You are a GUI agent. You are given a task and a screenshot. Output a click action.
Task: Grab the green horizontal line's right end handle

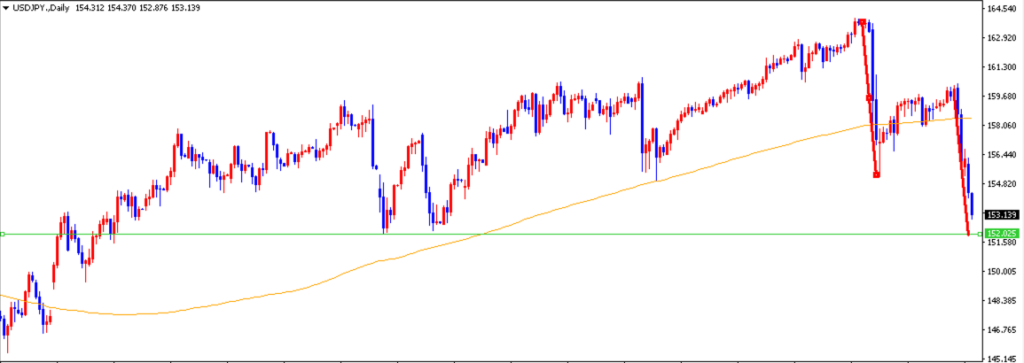click(x=980, y=234)
